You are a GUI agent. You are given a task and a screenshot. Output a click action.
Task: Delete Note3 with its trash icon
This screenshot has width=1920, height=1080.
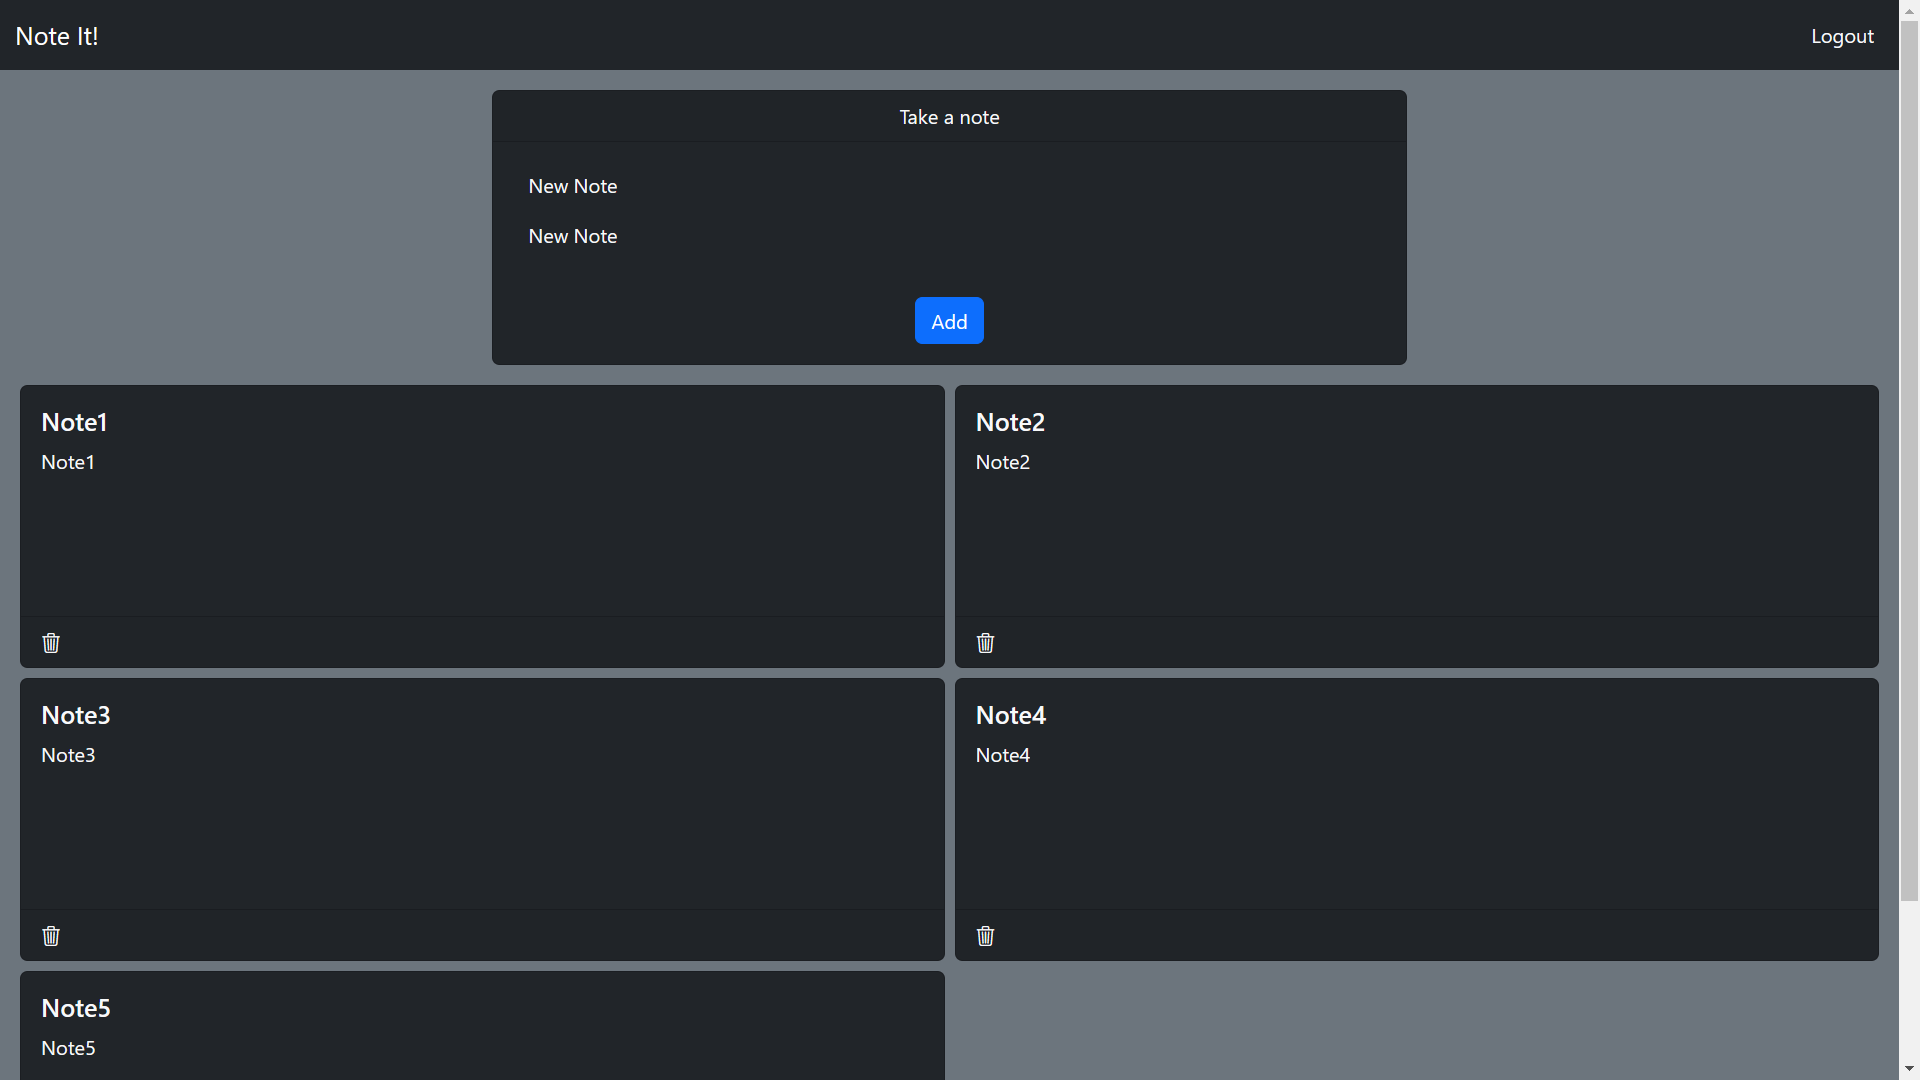(51, 936)
